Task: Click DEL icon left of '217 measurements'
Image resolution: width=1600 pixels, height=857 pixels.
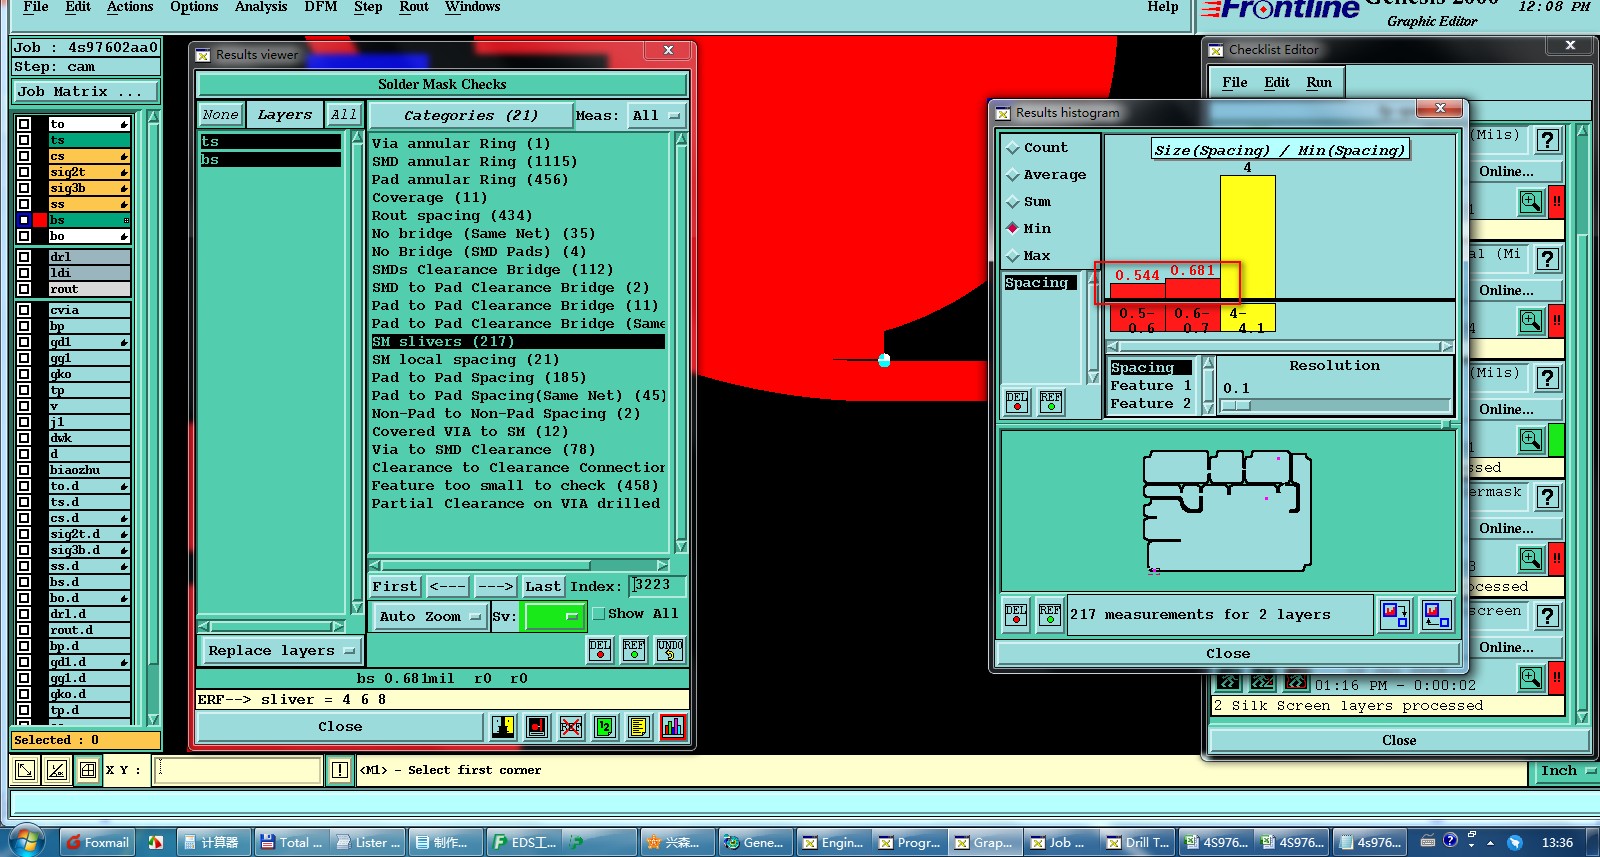Action: pyautogui.click(x=1016, y=615)
